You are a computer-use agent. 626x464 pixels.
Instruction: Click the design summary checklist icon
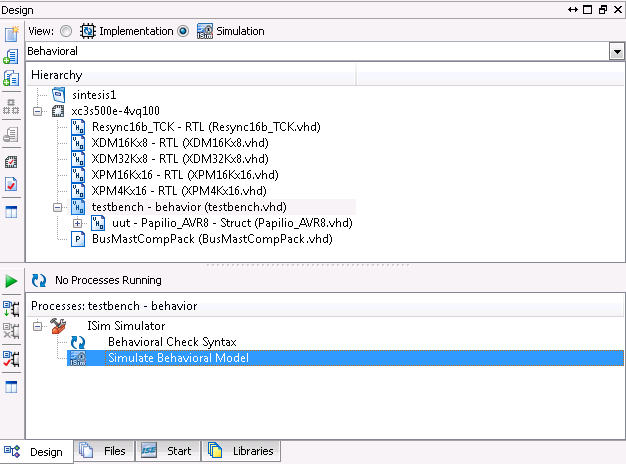(x=11, y=162)
